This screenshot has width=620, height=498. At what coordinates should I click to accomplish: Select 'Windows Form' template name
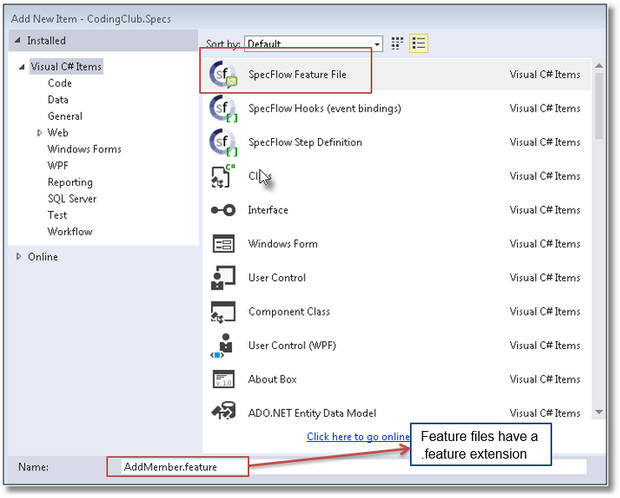click(283, 244)
